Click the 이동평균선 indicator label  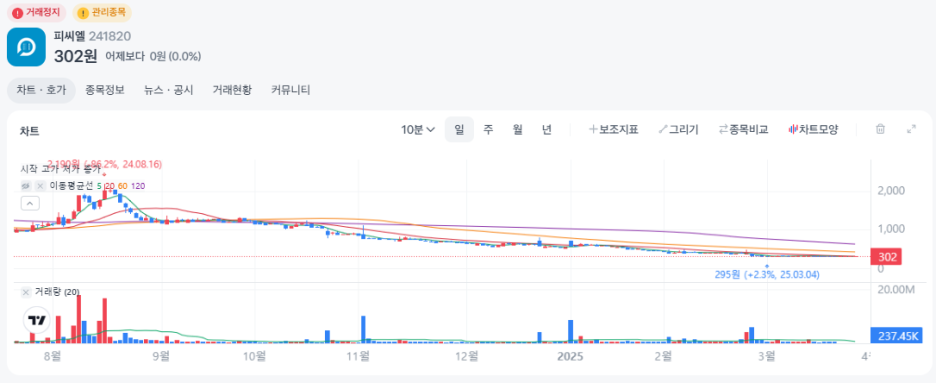[x=71, y=186]
